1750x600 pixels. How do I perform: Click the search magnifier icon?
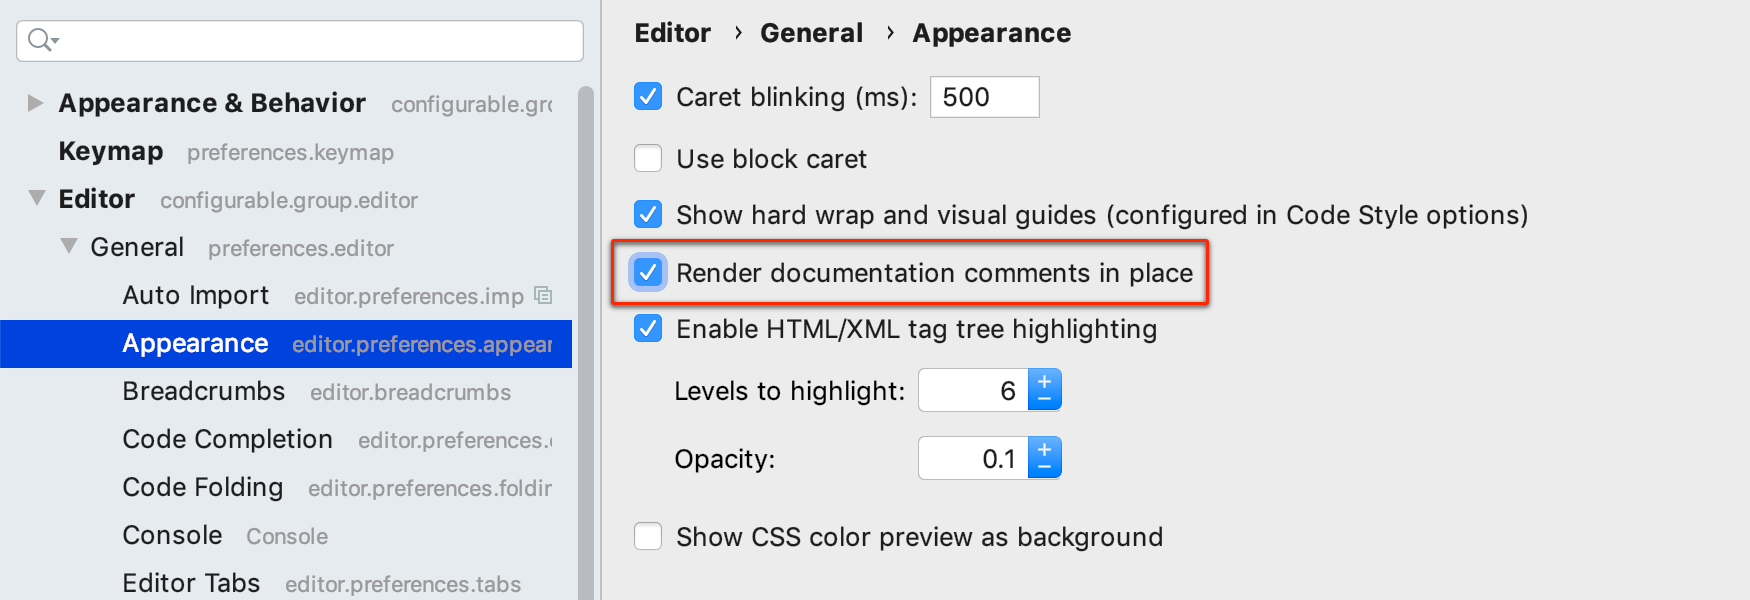tap(43, 40)
